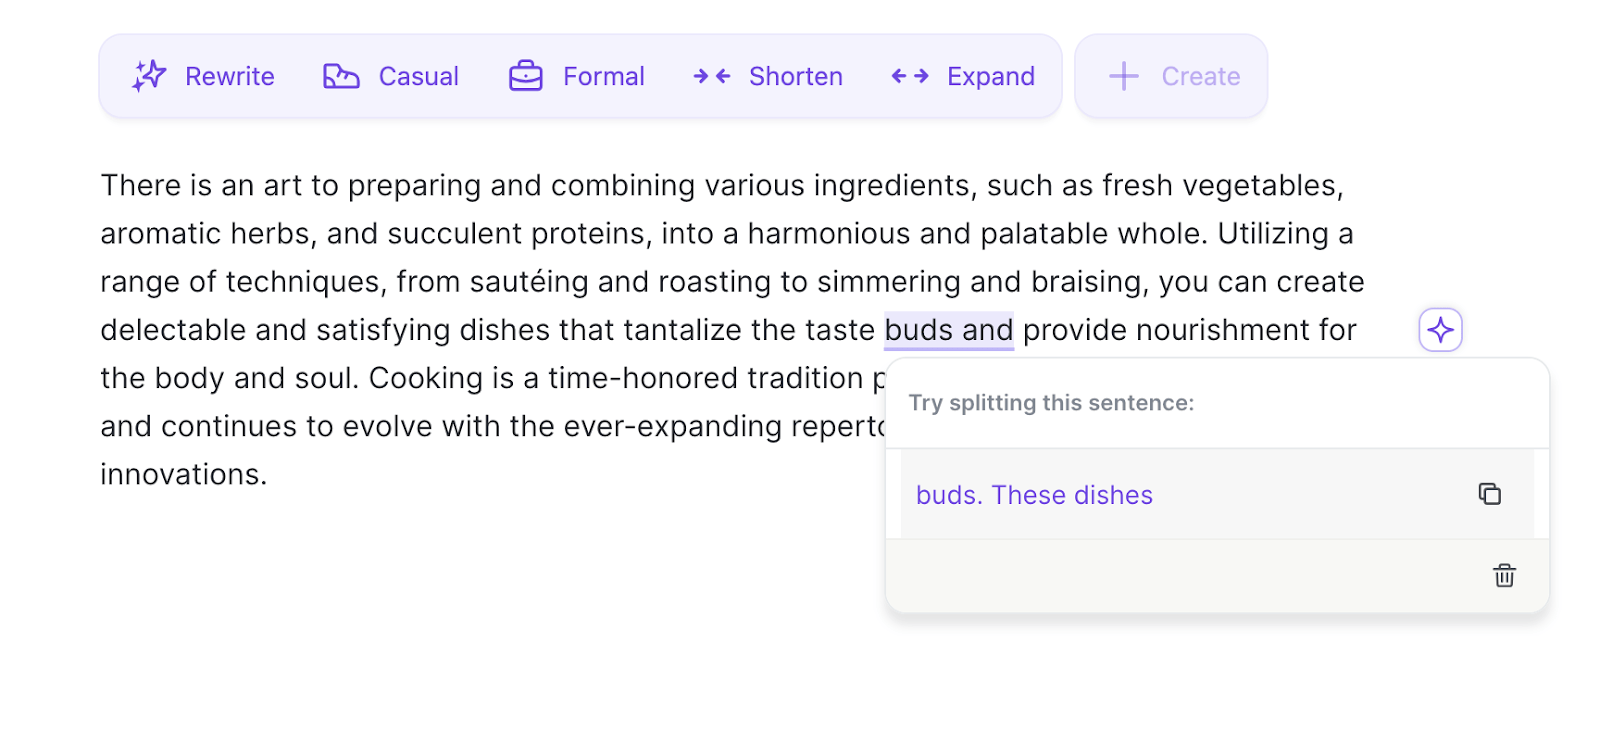1600x743 pixels.
Task: Copy the suggested split text
Action: pos(1489,494)
